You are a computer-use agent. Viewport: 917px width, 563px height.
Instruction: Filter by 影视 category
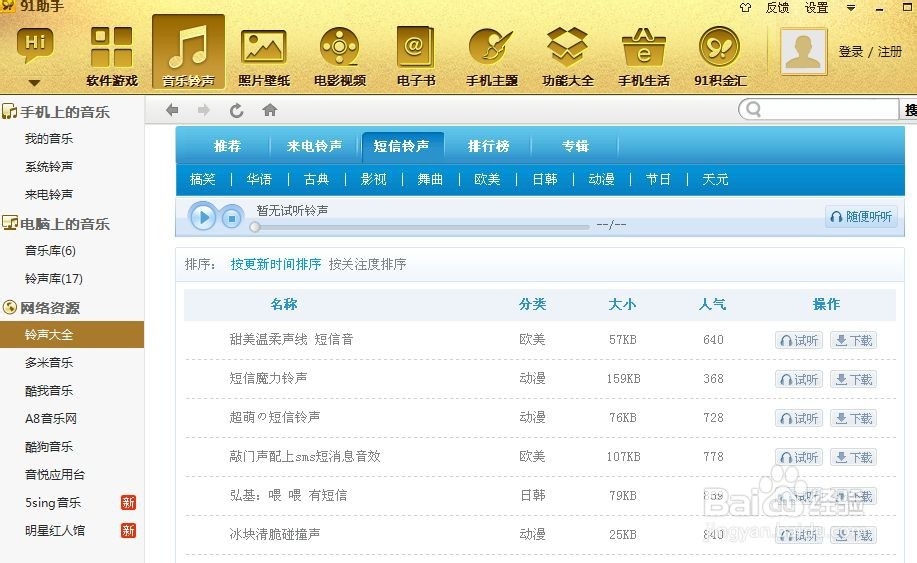[373, 179]
